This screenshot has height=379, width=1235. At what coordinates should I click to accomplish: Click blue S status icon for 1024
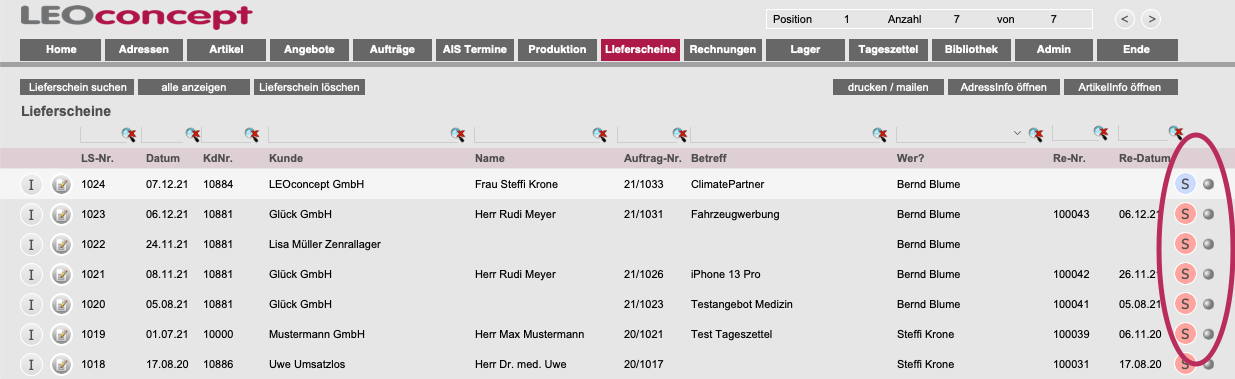point(1185,184)
